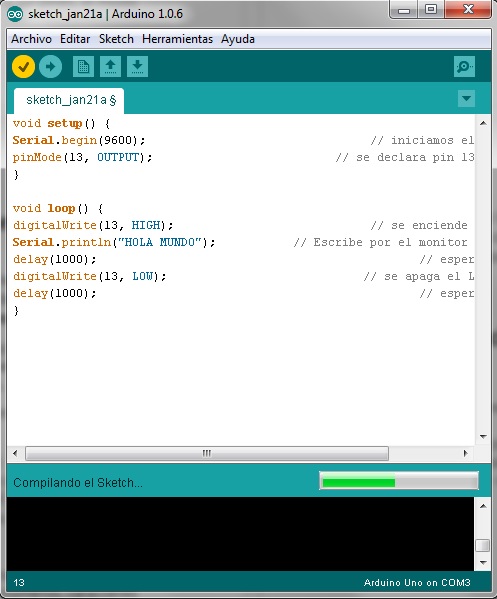Click the compile progress bar
This screenshot has width=497, height=599.
click(x=398, y=481)
